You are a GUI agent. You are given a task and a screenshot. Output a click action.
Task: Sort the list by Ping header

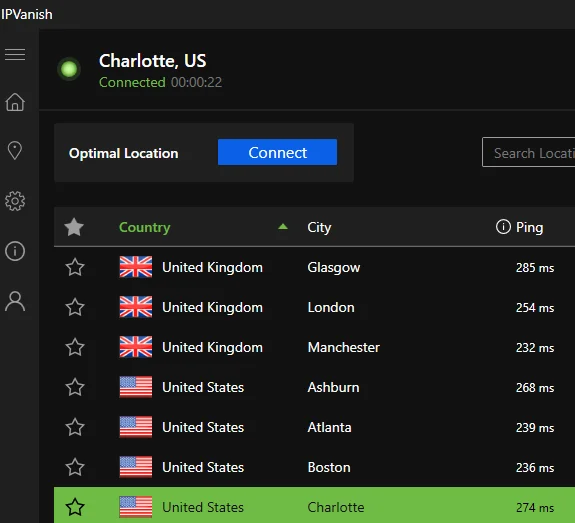529,228
